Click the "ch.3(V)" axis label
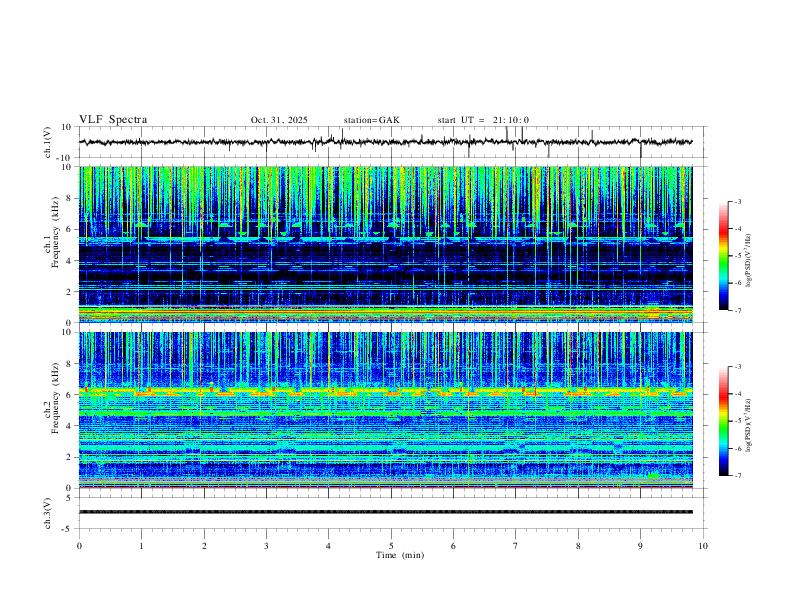The height and width of the screenshot is (612, 792). [48, 513]
